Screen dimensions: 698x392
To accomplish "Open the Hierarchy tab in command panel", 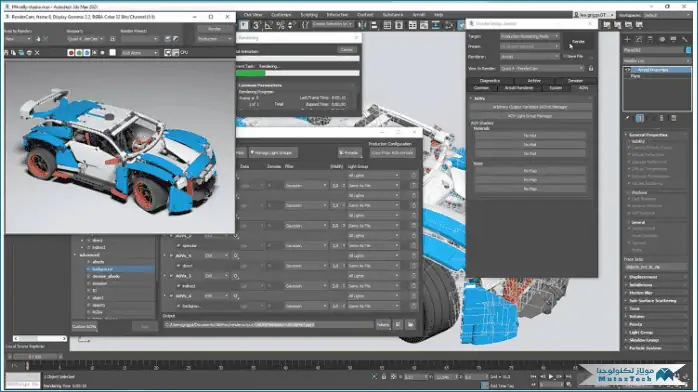I will [650, 40].
